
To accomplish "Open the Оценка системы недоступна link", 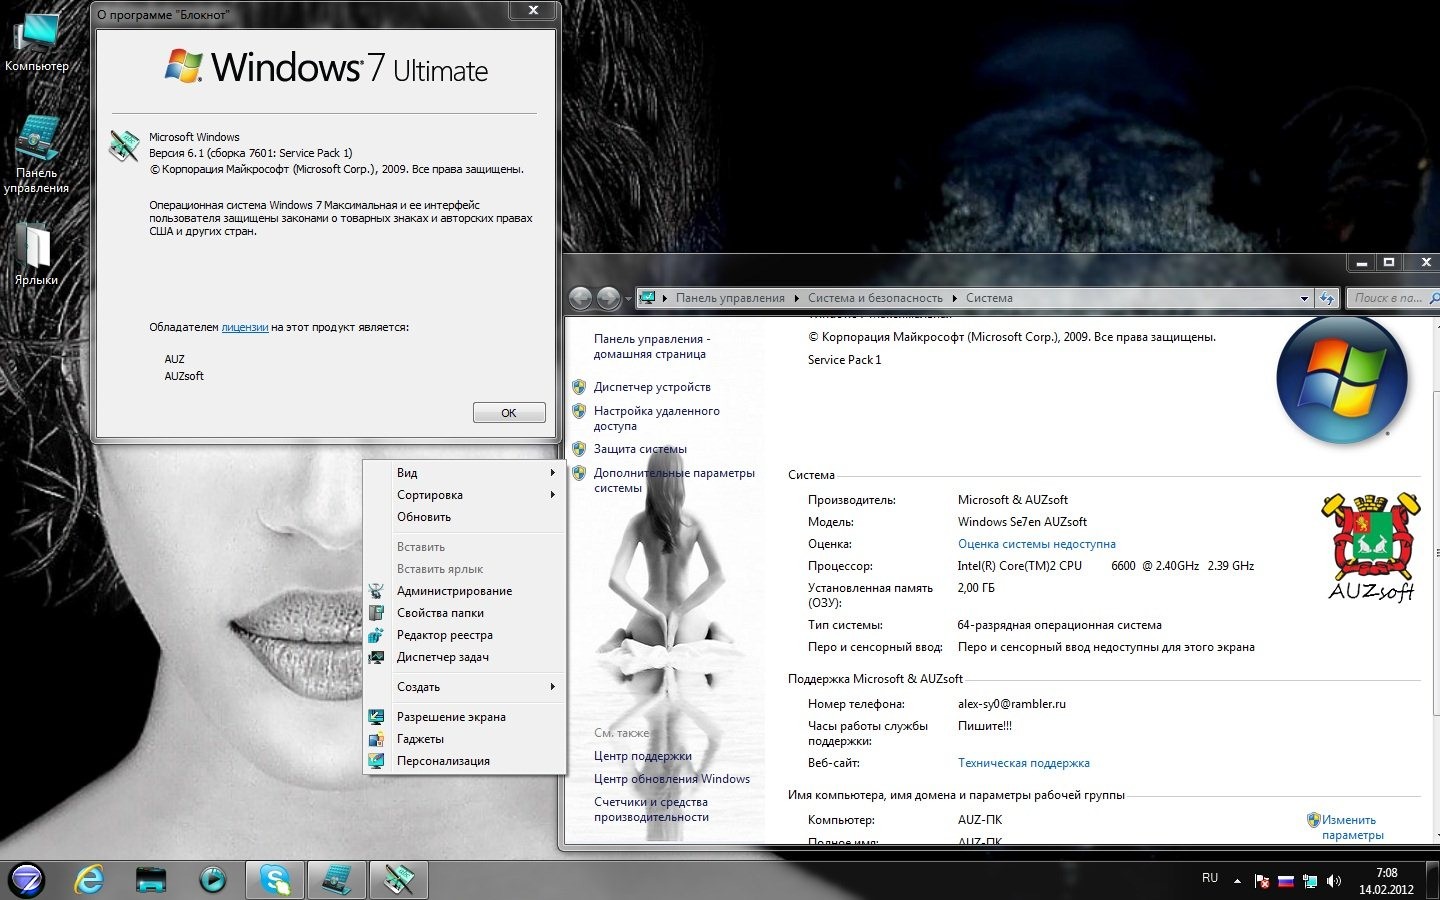I will pos(1037,544).
